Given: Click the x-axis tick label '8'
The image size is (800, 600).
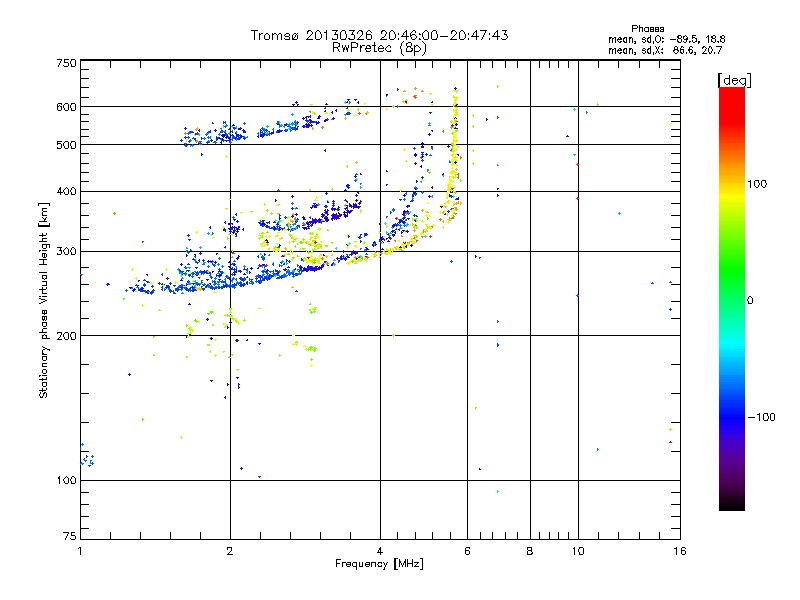Looking at the screenshot, I should pyautogui.click(x=530, y=551).
